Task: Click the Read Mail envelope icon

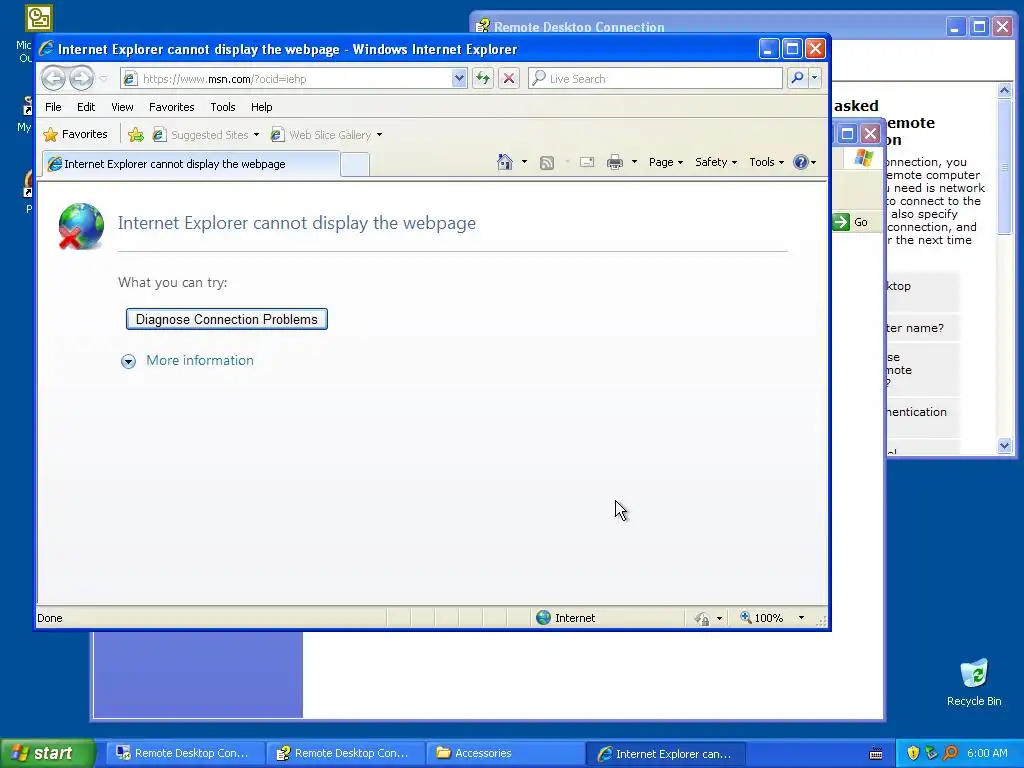Action: [587, 162]
